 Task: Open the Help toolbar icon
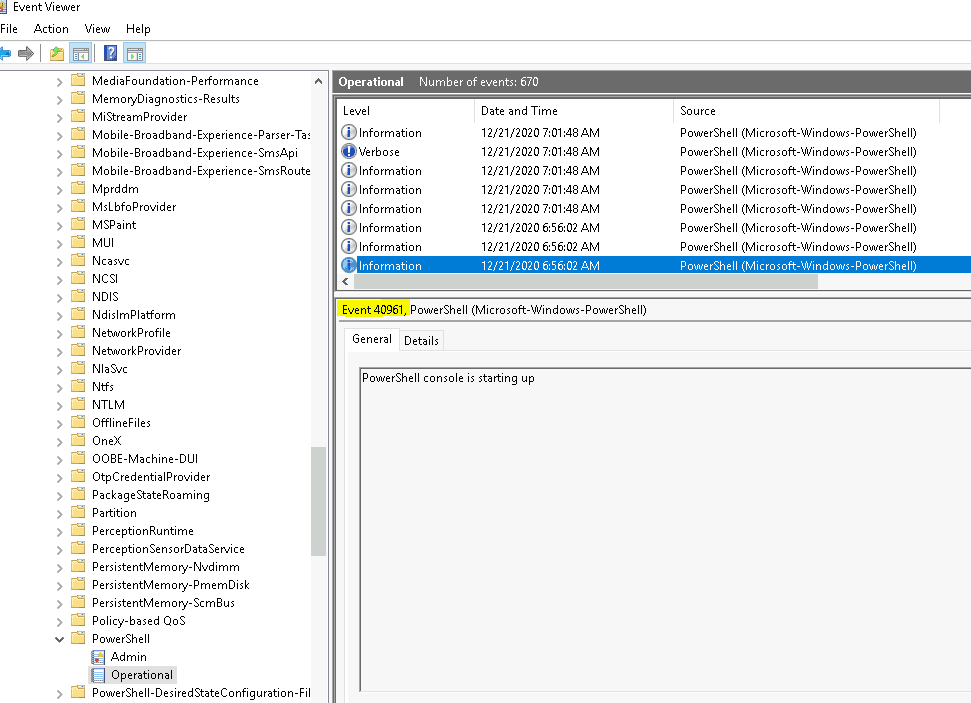click(110, 53)
